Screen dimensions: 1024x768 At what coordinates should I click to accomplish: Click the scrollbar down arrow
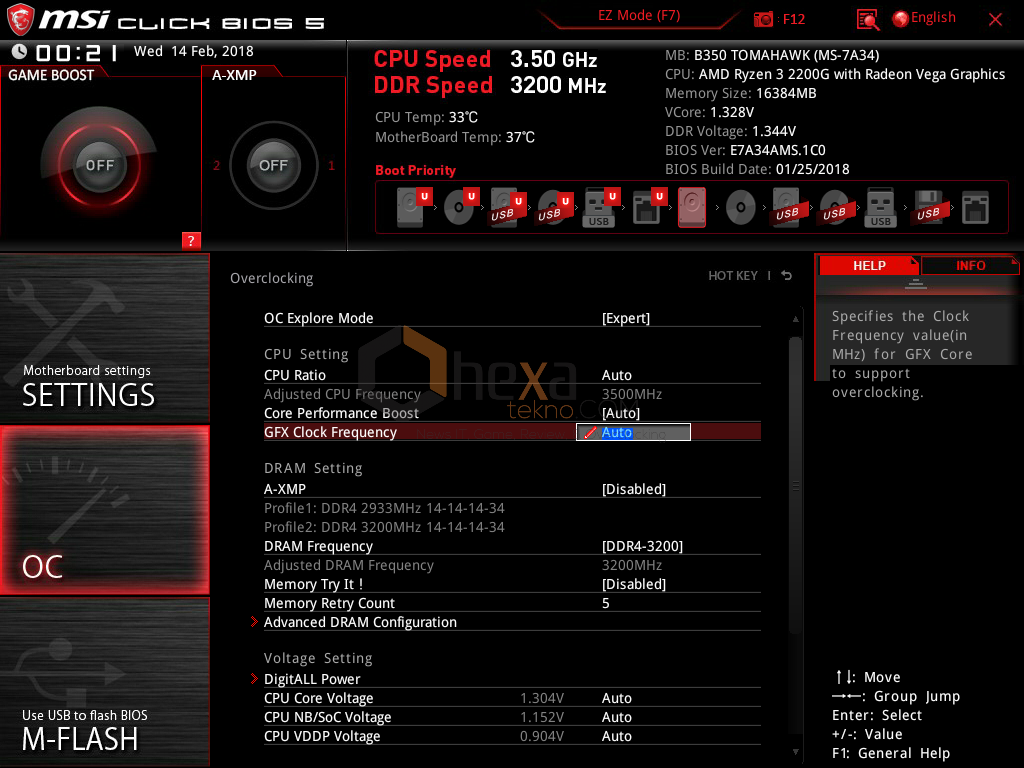pos(795,752)
